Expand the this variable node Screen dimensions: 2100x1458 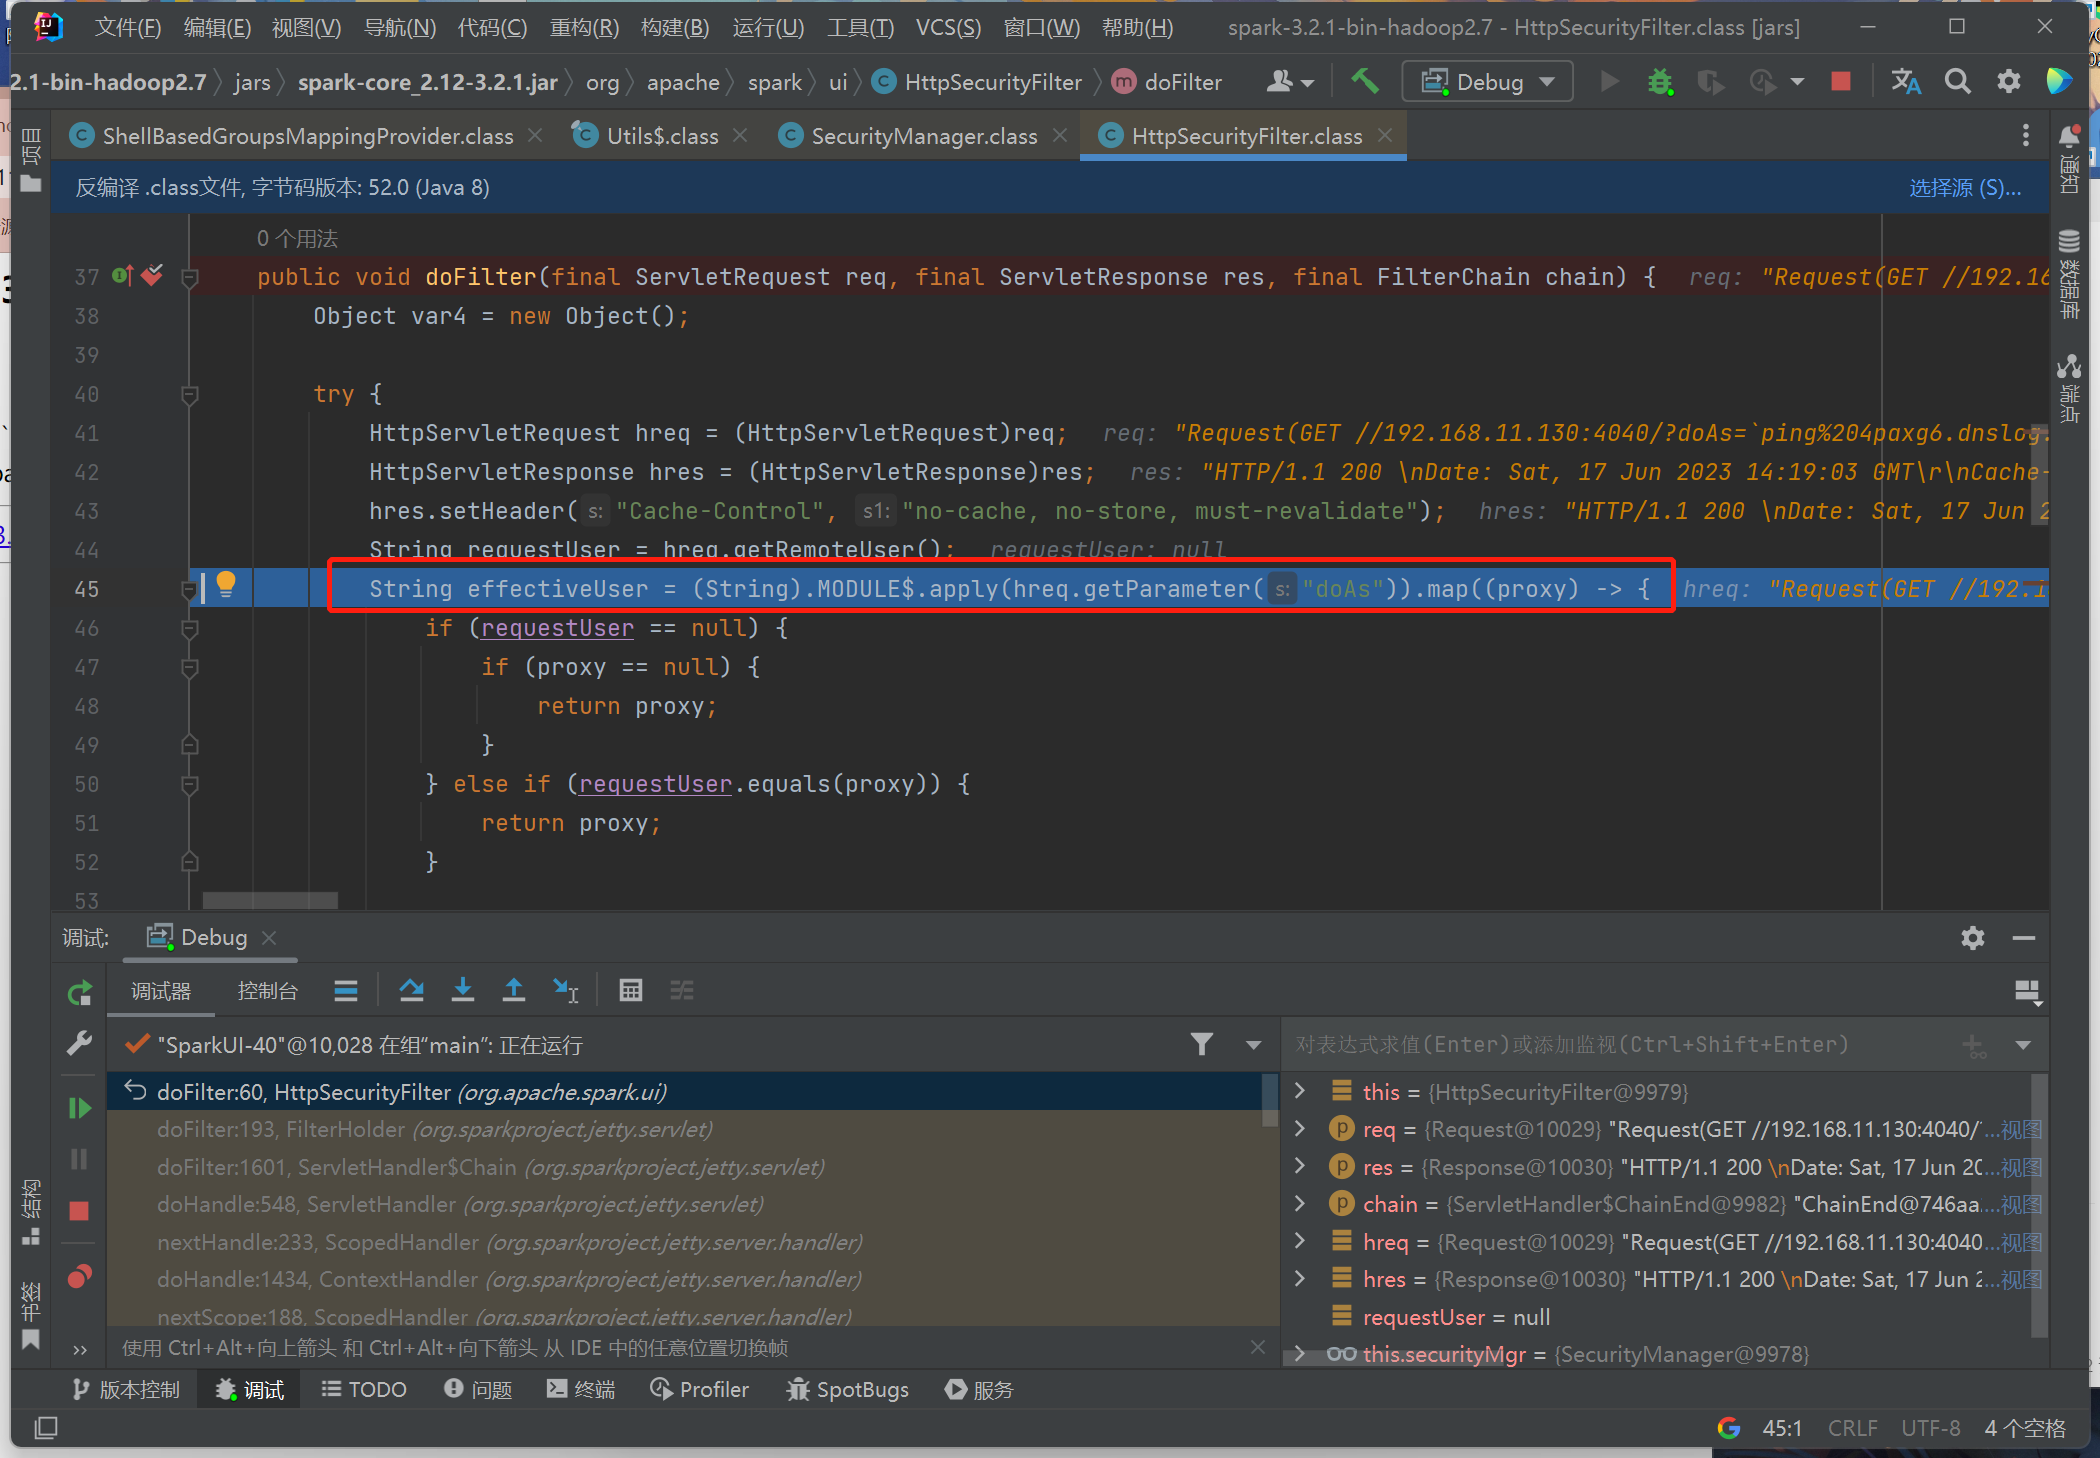1299,1091
